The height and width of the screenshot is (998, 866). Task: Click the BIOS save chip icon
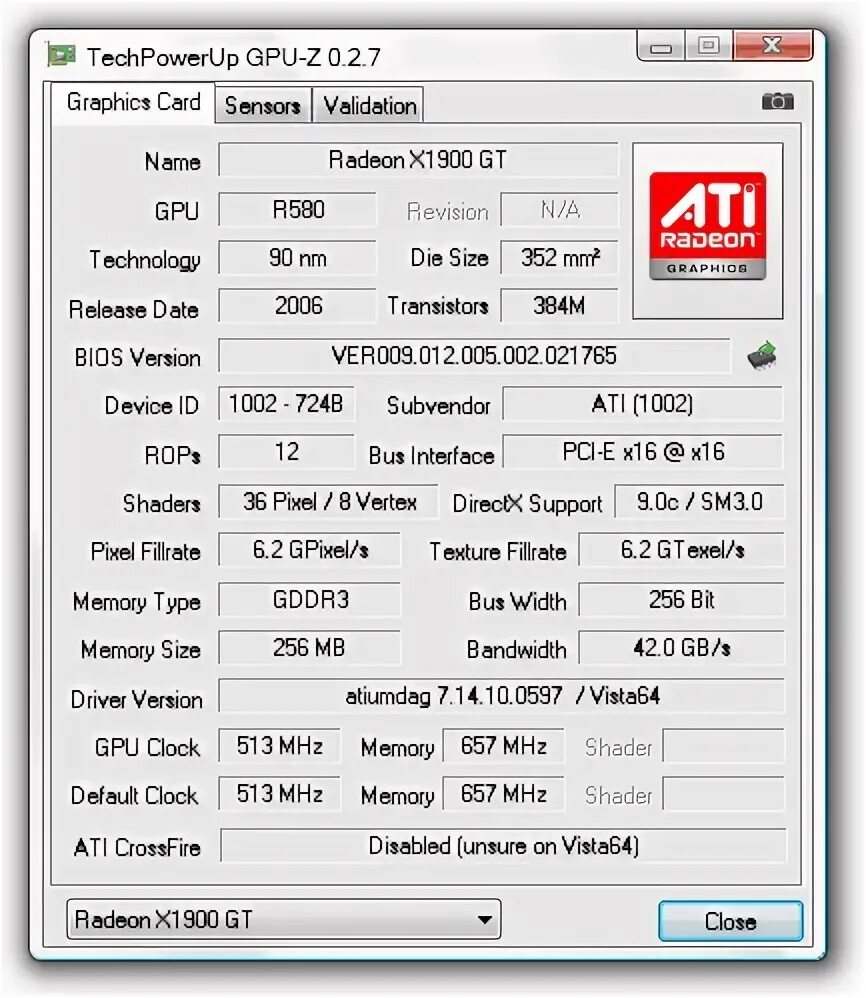click(x=762, y=355)
